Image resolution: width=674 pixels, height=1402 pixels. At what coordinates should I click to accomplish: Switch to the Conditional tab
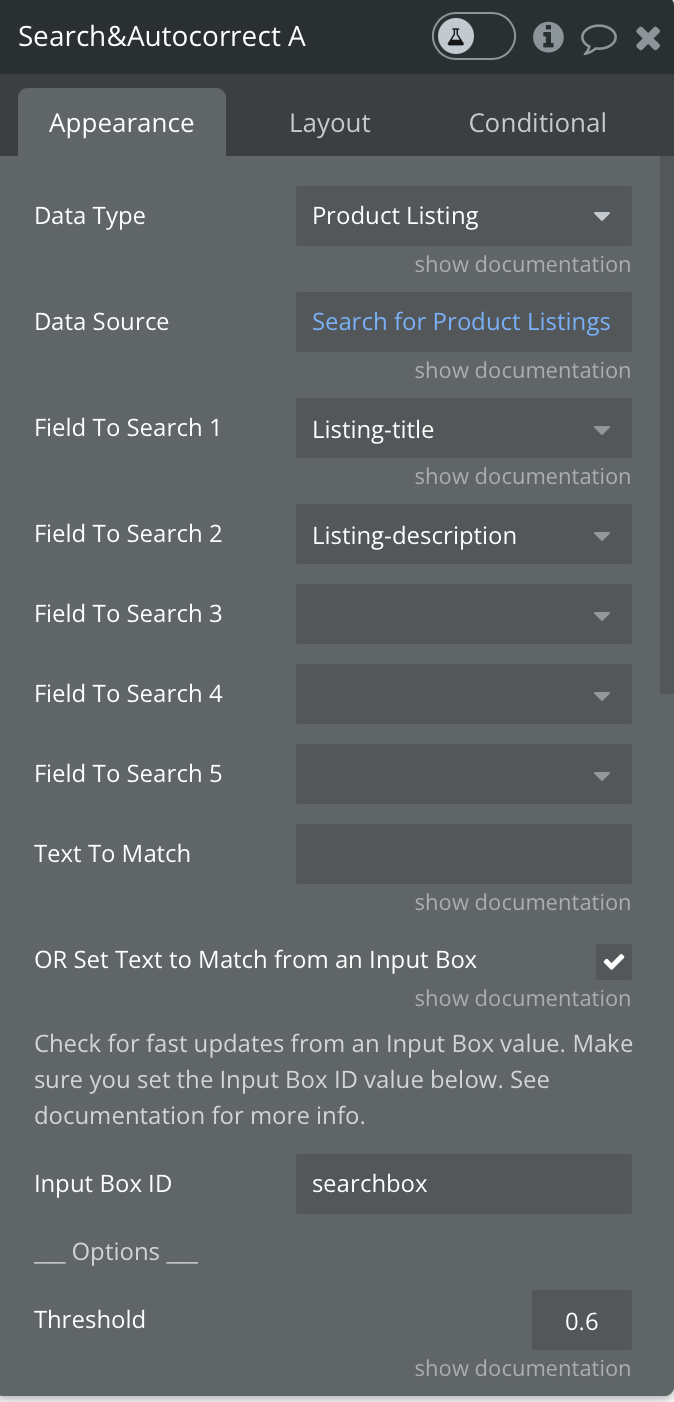tap(537, 123)
